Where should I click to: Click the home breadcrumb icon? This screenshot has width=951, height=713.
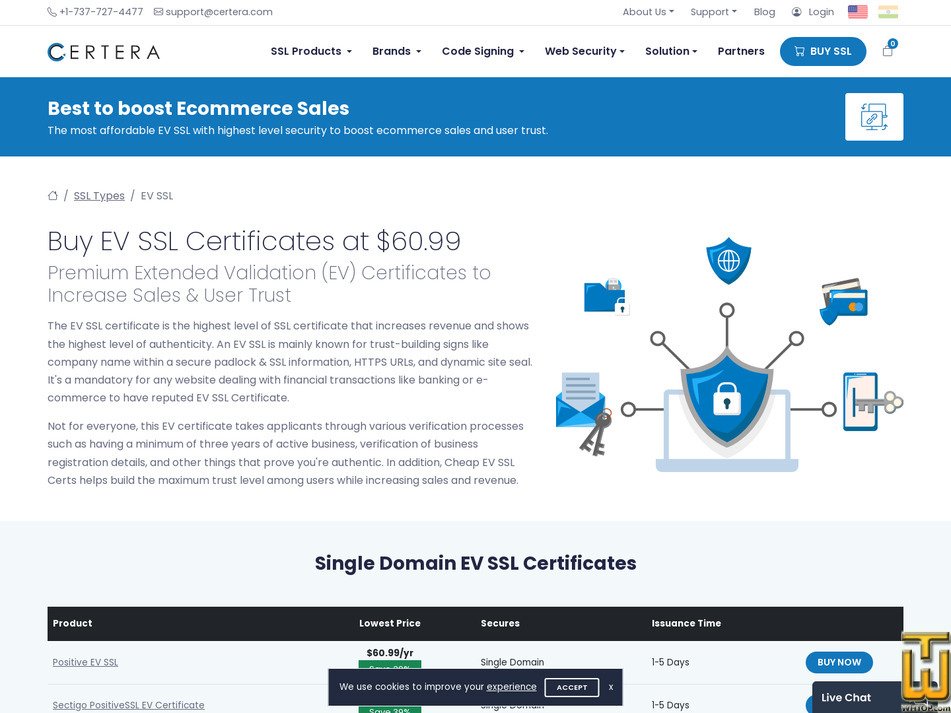(x=52, y=195)
